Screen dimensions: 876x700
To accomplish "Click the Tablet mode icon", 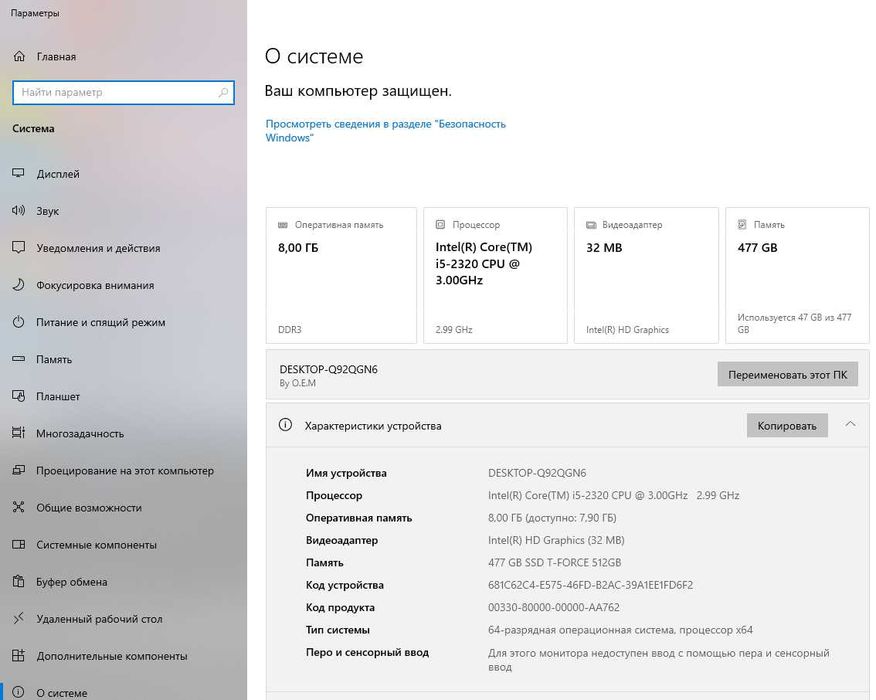I will click(18, 396).
